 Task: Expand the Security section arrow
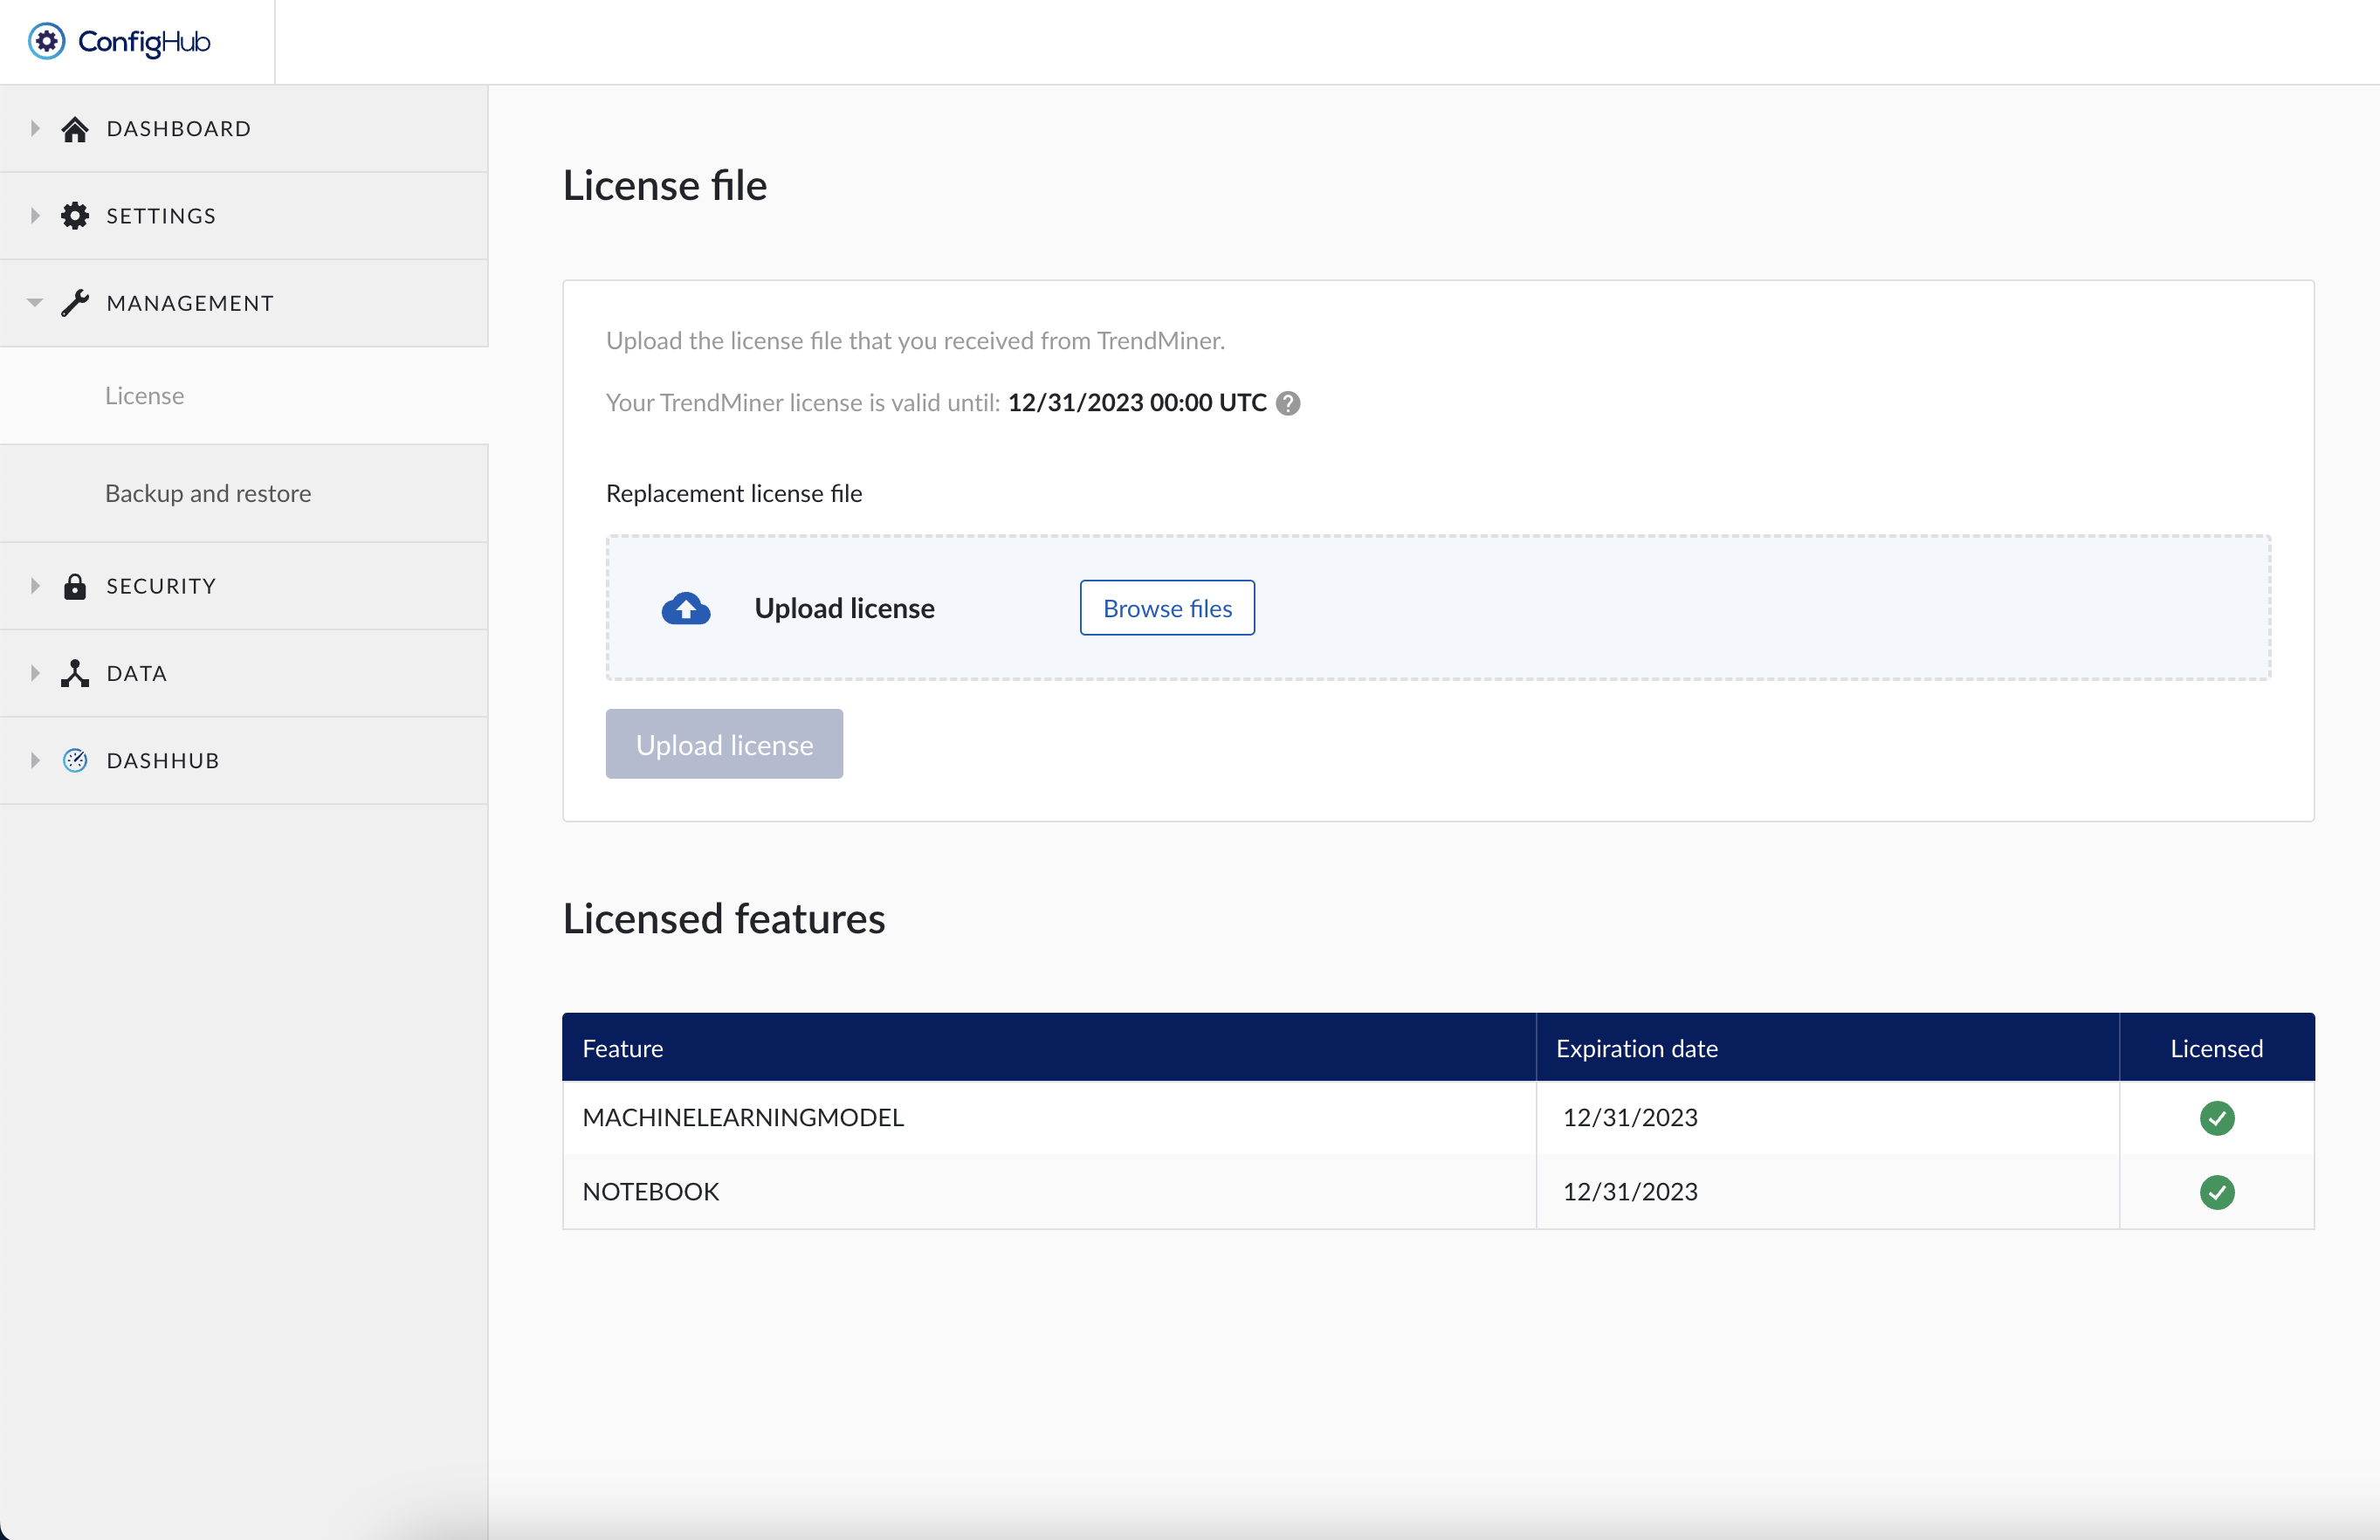pos(35,585)
